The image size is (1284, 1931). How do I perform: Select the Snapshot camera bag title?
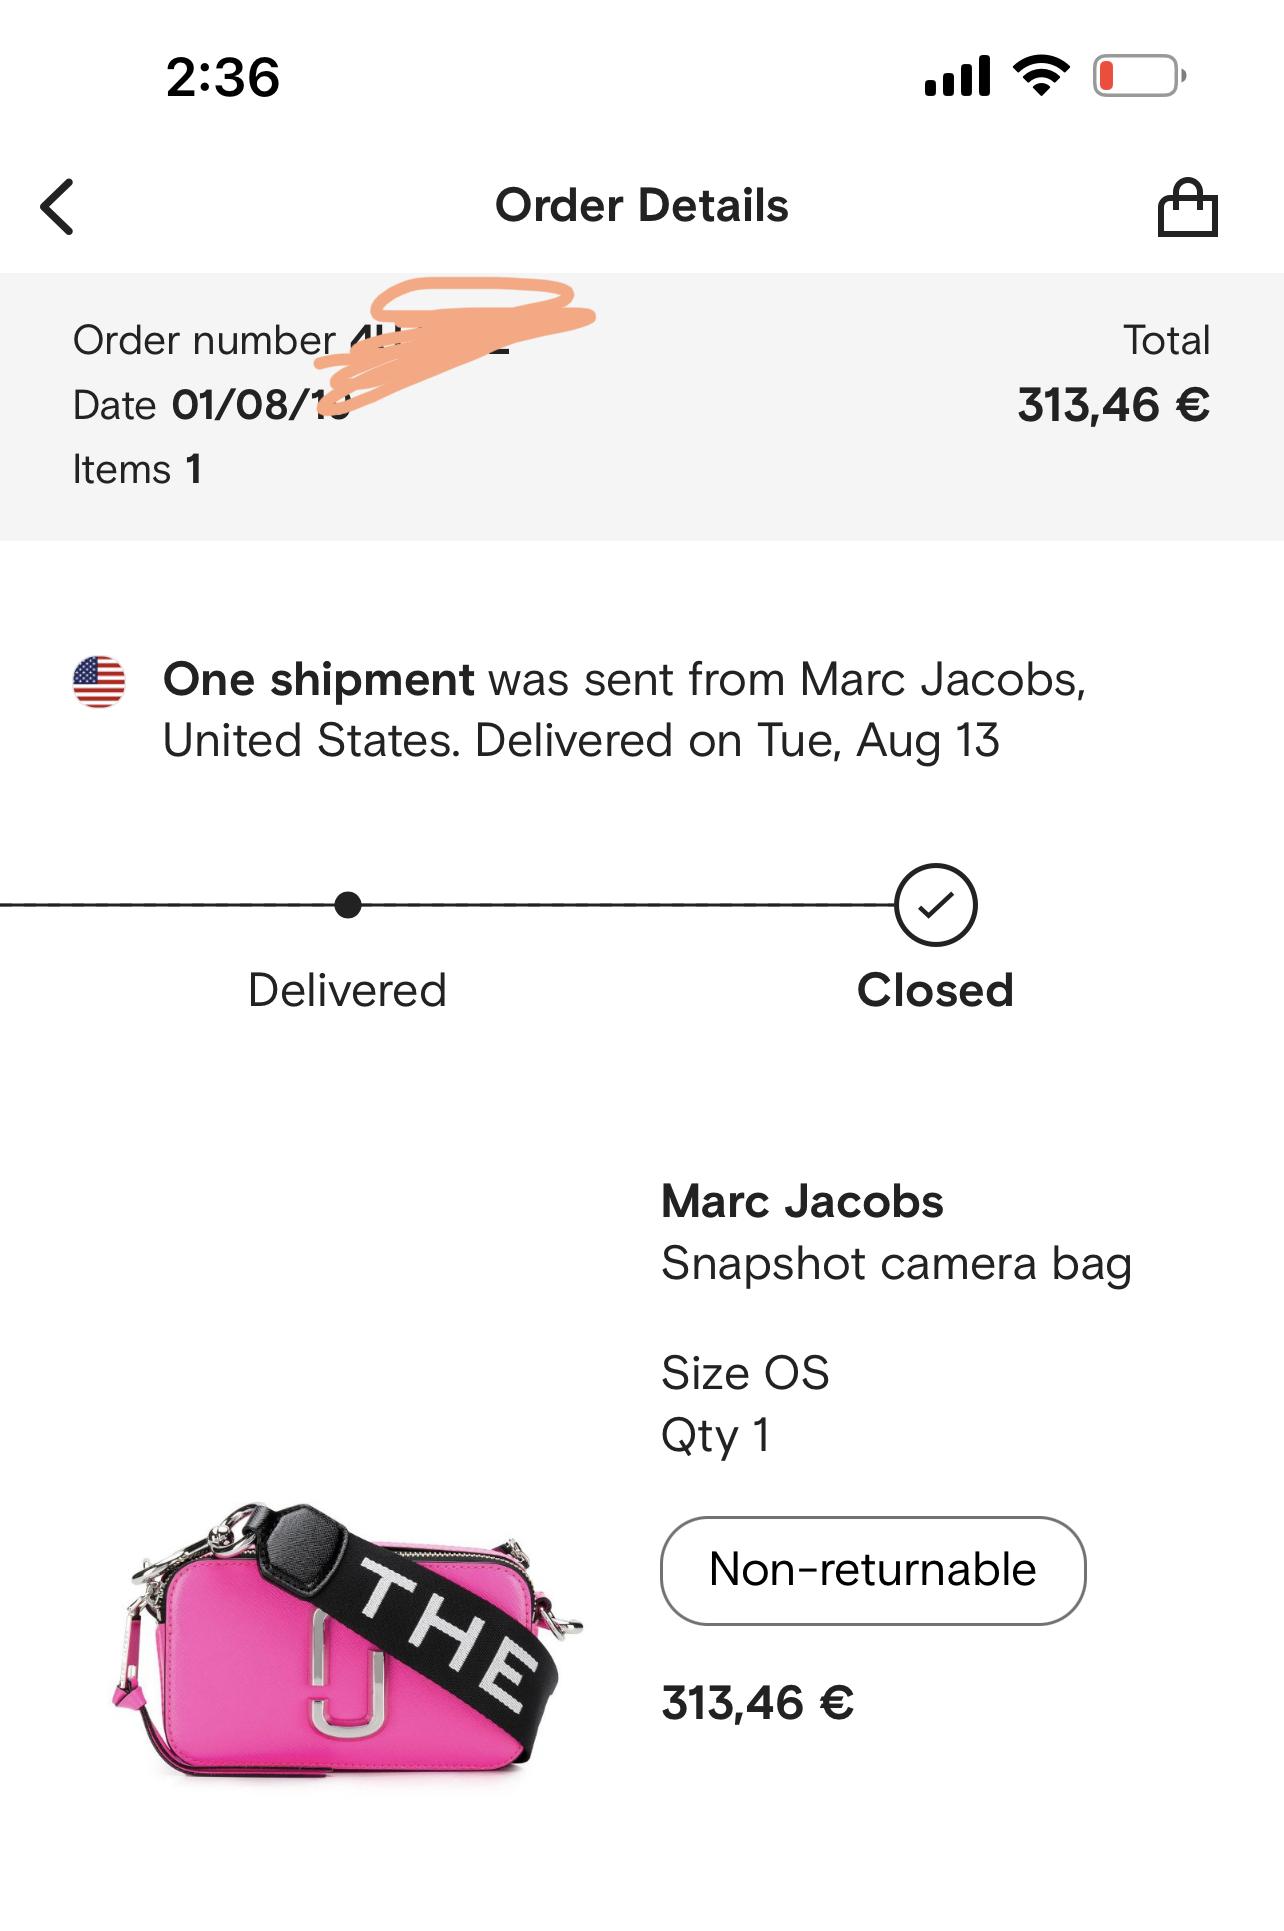(x=896, y=1263)
